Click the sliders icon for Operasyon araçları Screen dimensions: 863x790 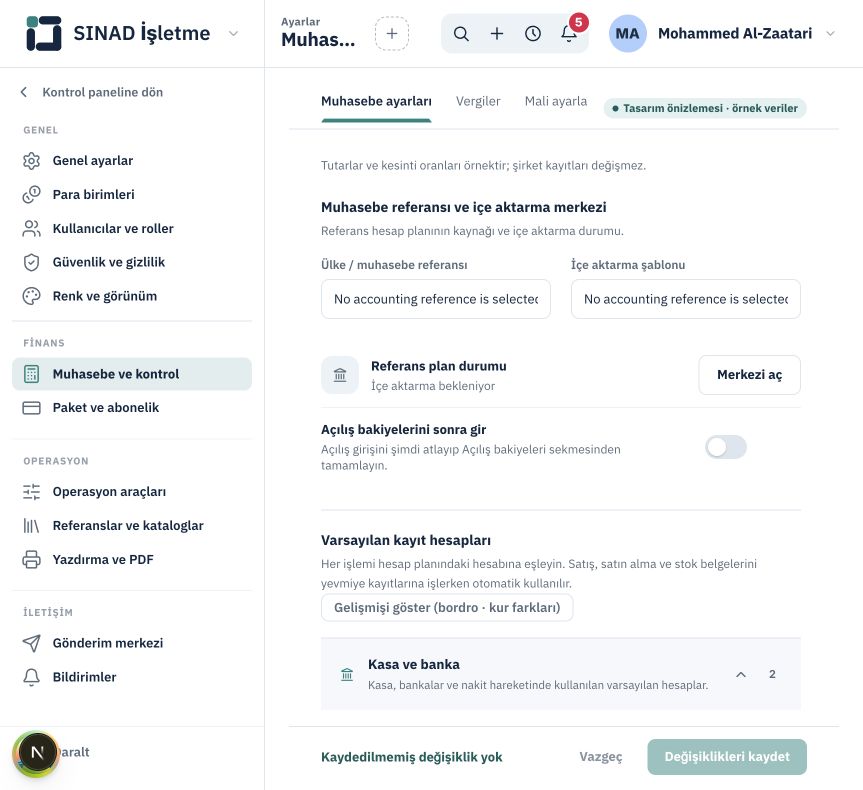pos(31,492)
